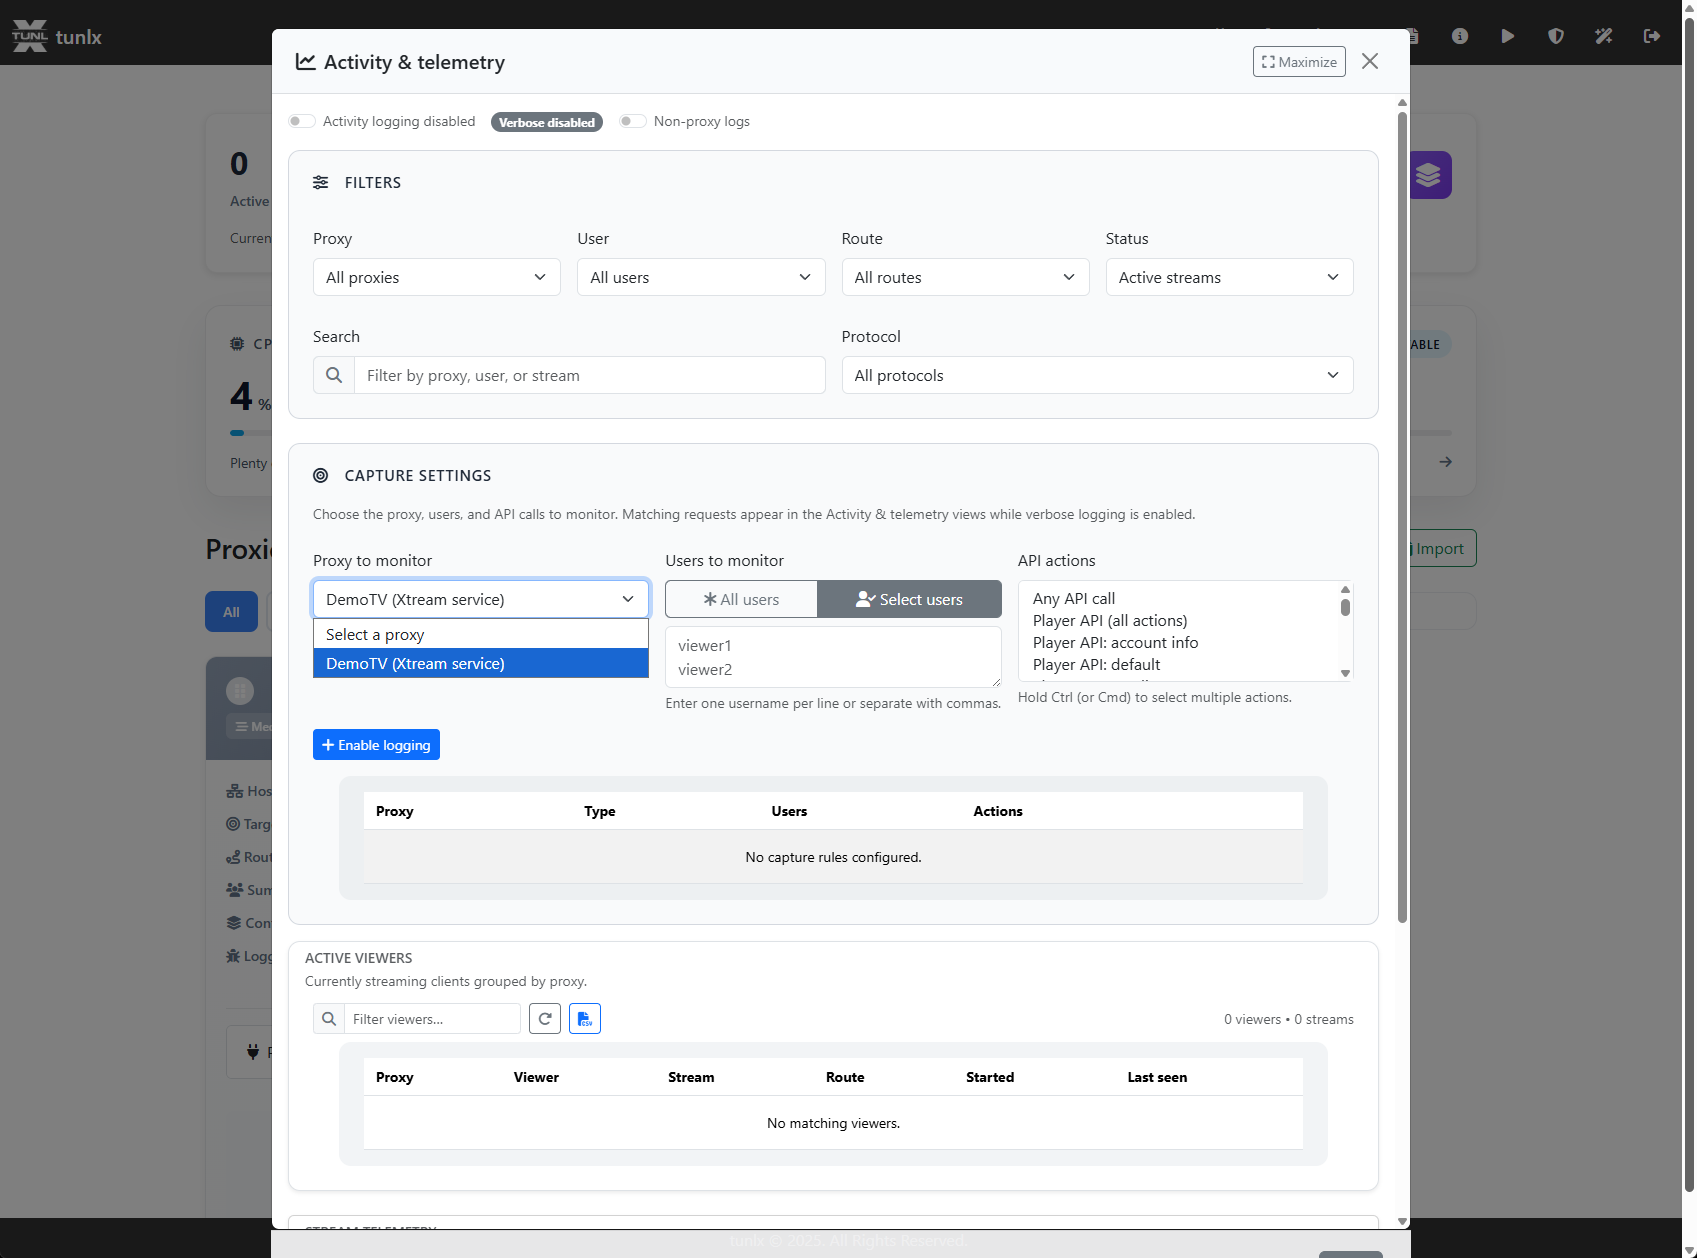Open the Status dropdown showing Active streams
Screen dimensions: 1697x1258
point(1228,277)
